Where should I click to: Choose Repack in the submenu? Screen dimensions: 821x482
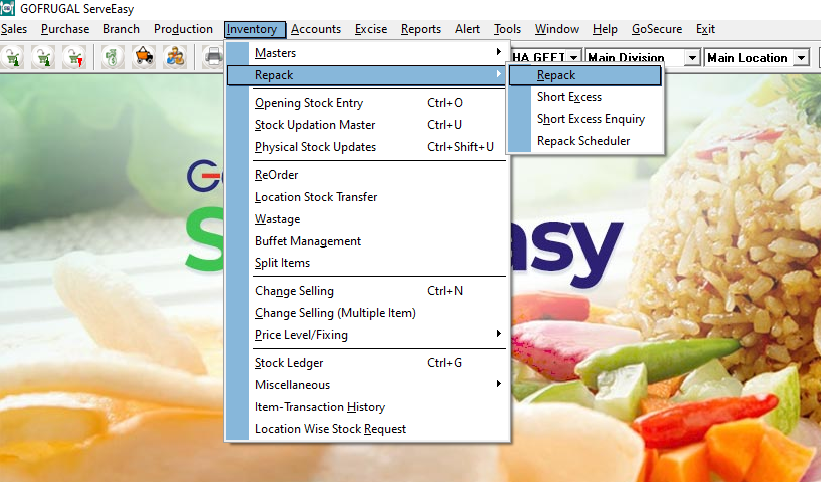(585, 75)
